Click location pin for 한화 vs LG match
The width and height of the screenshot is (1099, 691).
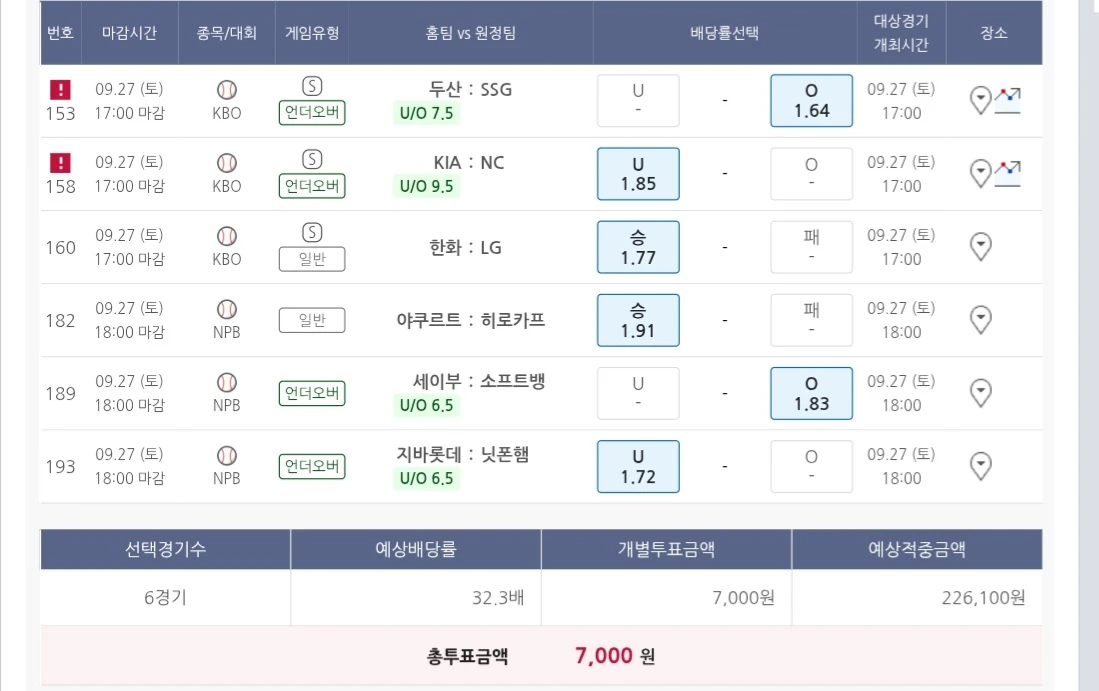(x=981, y=246)
